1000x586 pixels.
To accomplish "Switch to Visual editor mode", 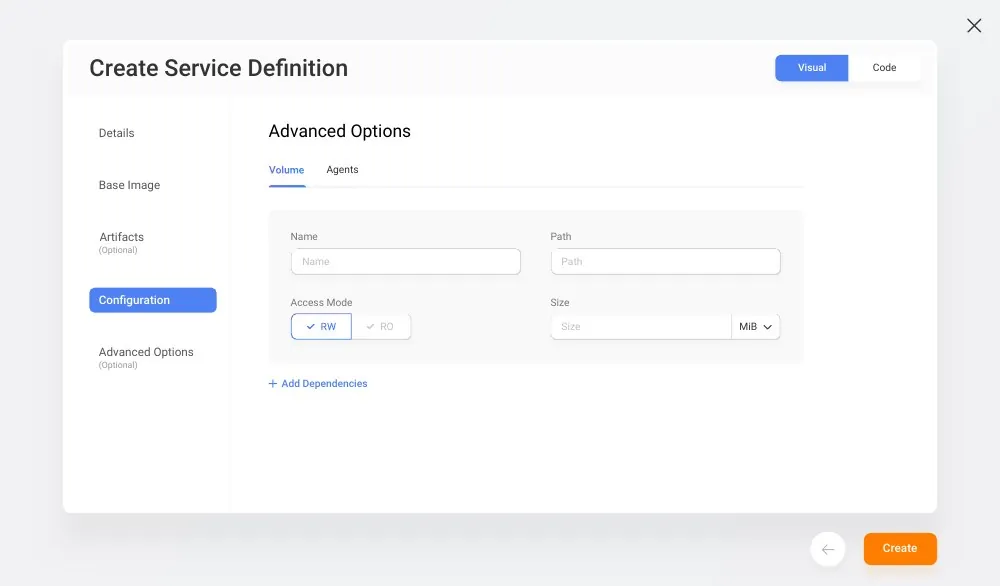I will pos(811,68).
